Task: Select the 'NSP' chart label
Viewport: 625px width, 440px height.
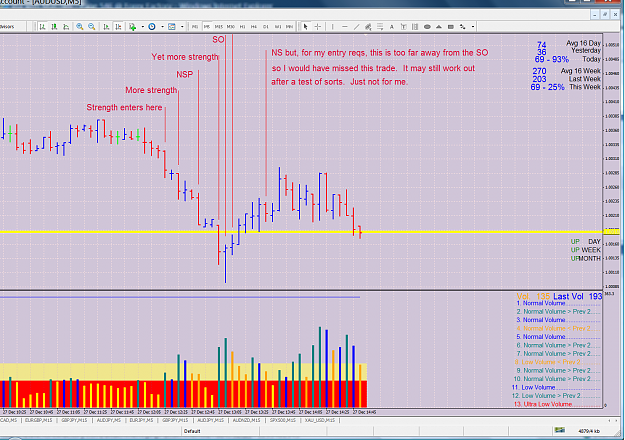Action: tap(185, 75)
